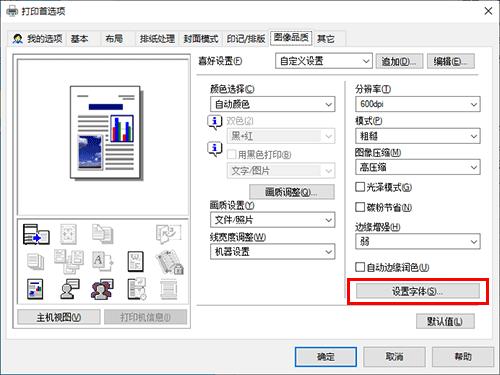Open the 喜好设置 dropdown showing 自定义设置
Image resolution: width=500 pixels, height=375 pixels.
point(324,61)
